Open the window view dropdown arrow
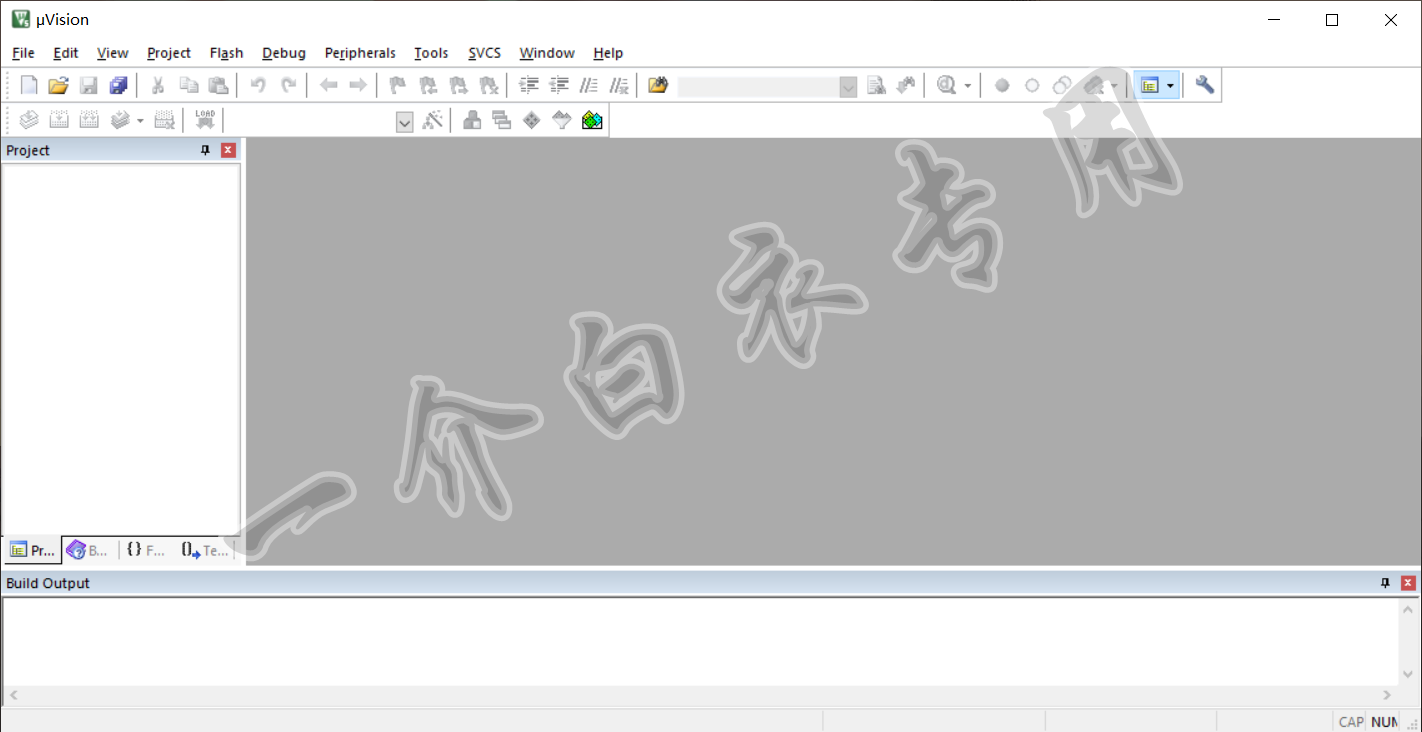Viewport: 1422px width, 732px height. point(1170,87)
